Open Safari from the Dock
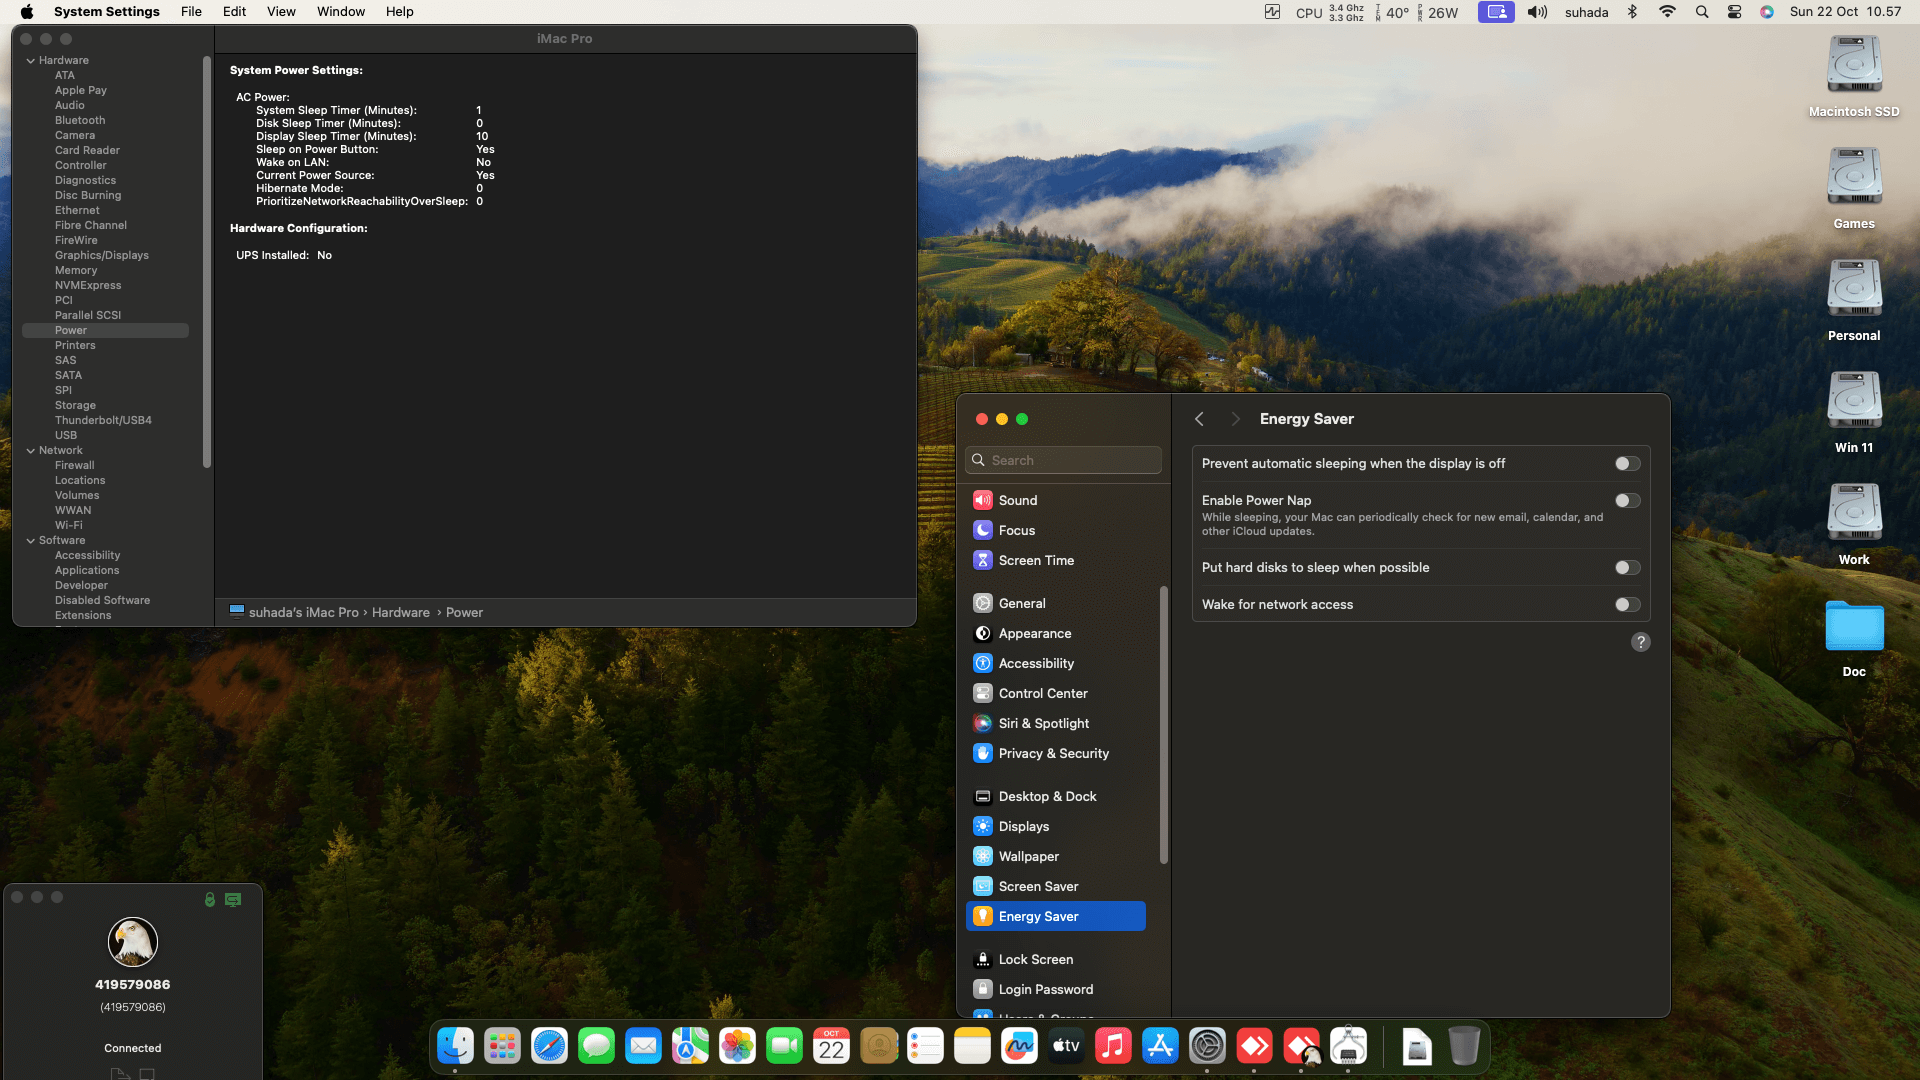The image size is (1920, 1080). coord(549,1047)
